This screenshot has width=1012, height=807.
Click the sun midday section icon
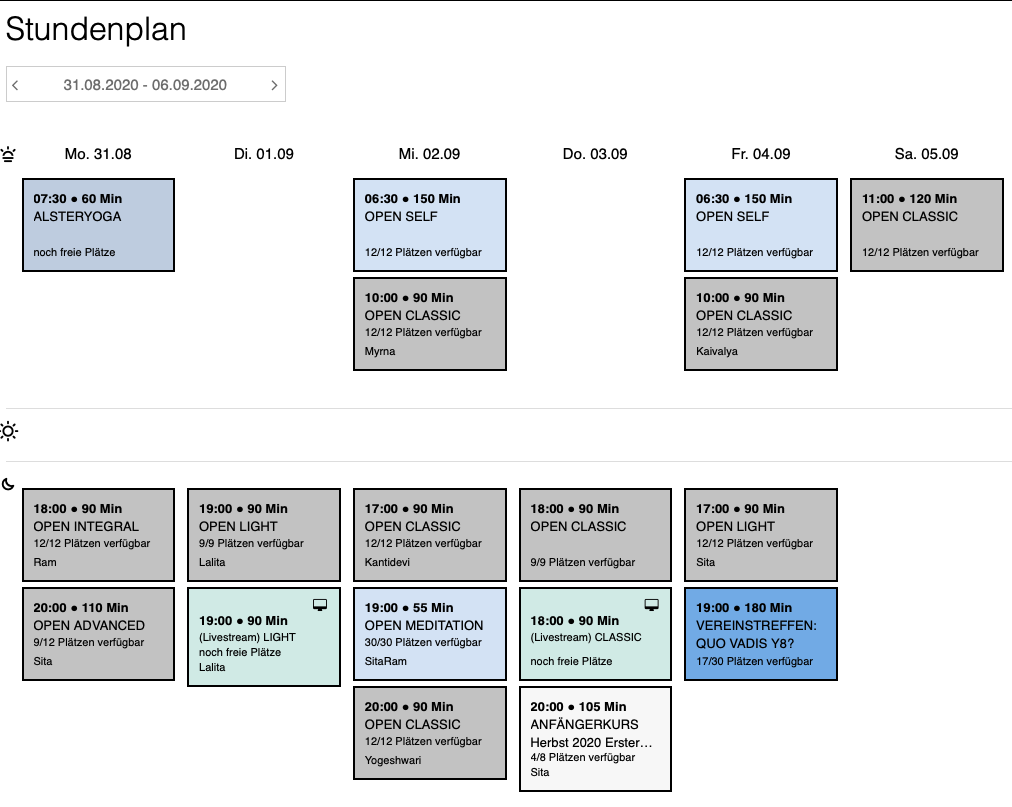pyautogui.click(x=9, y=432)
